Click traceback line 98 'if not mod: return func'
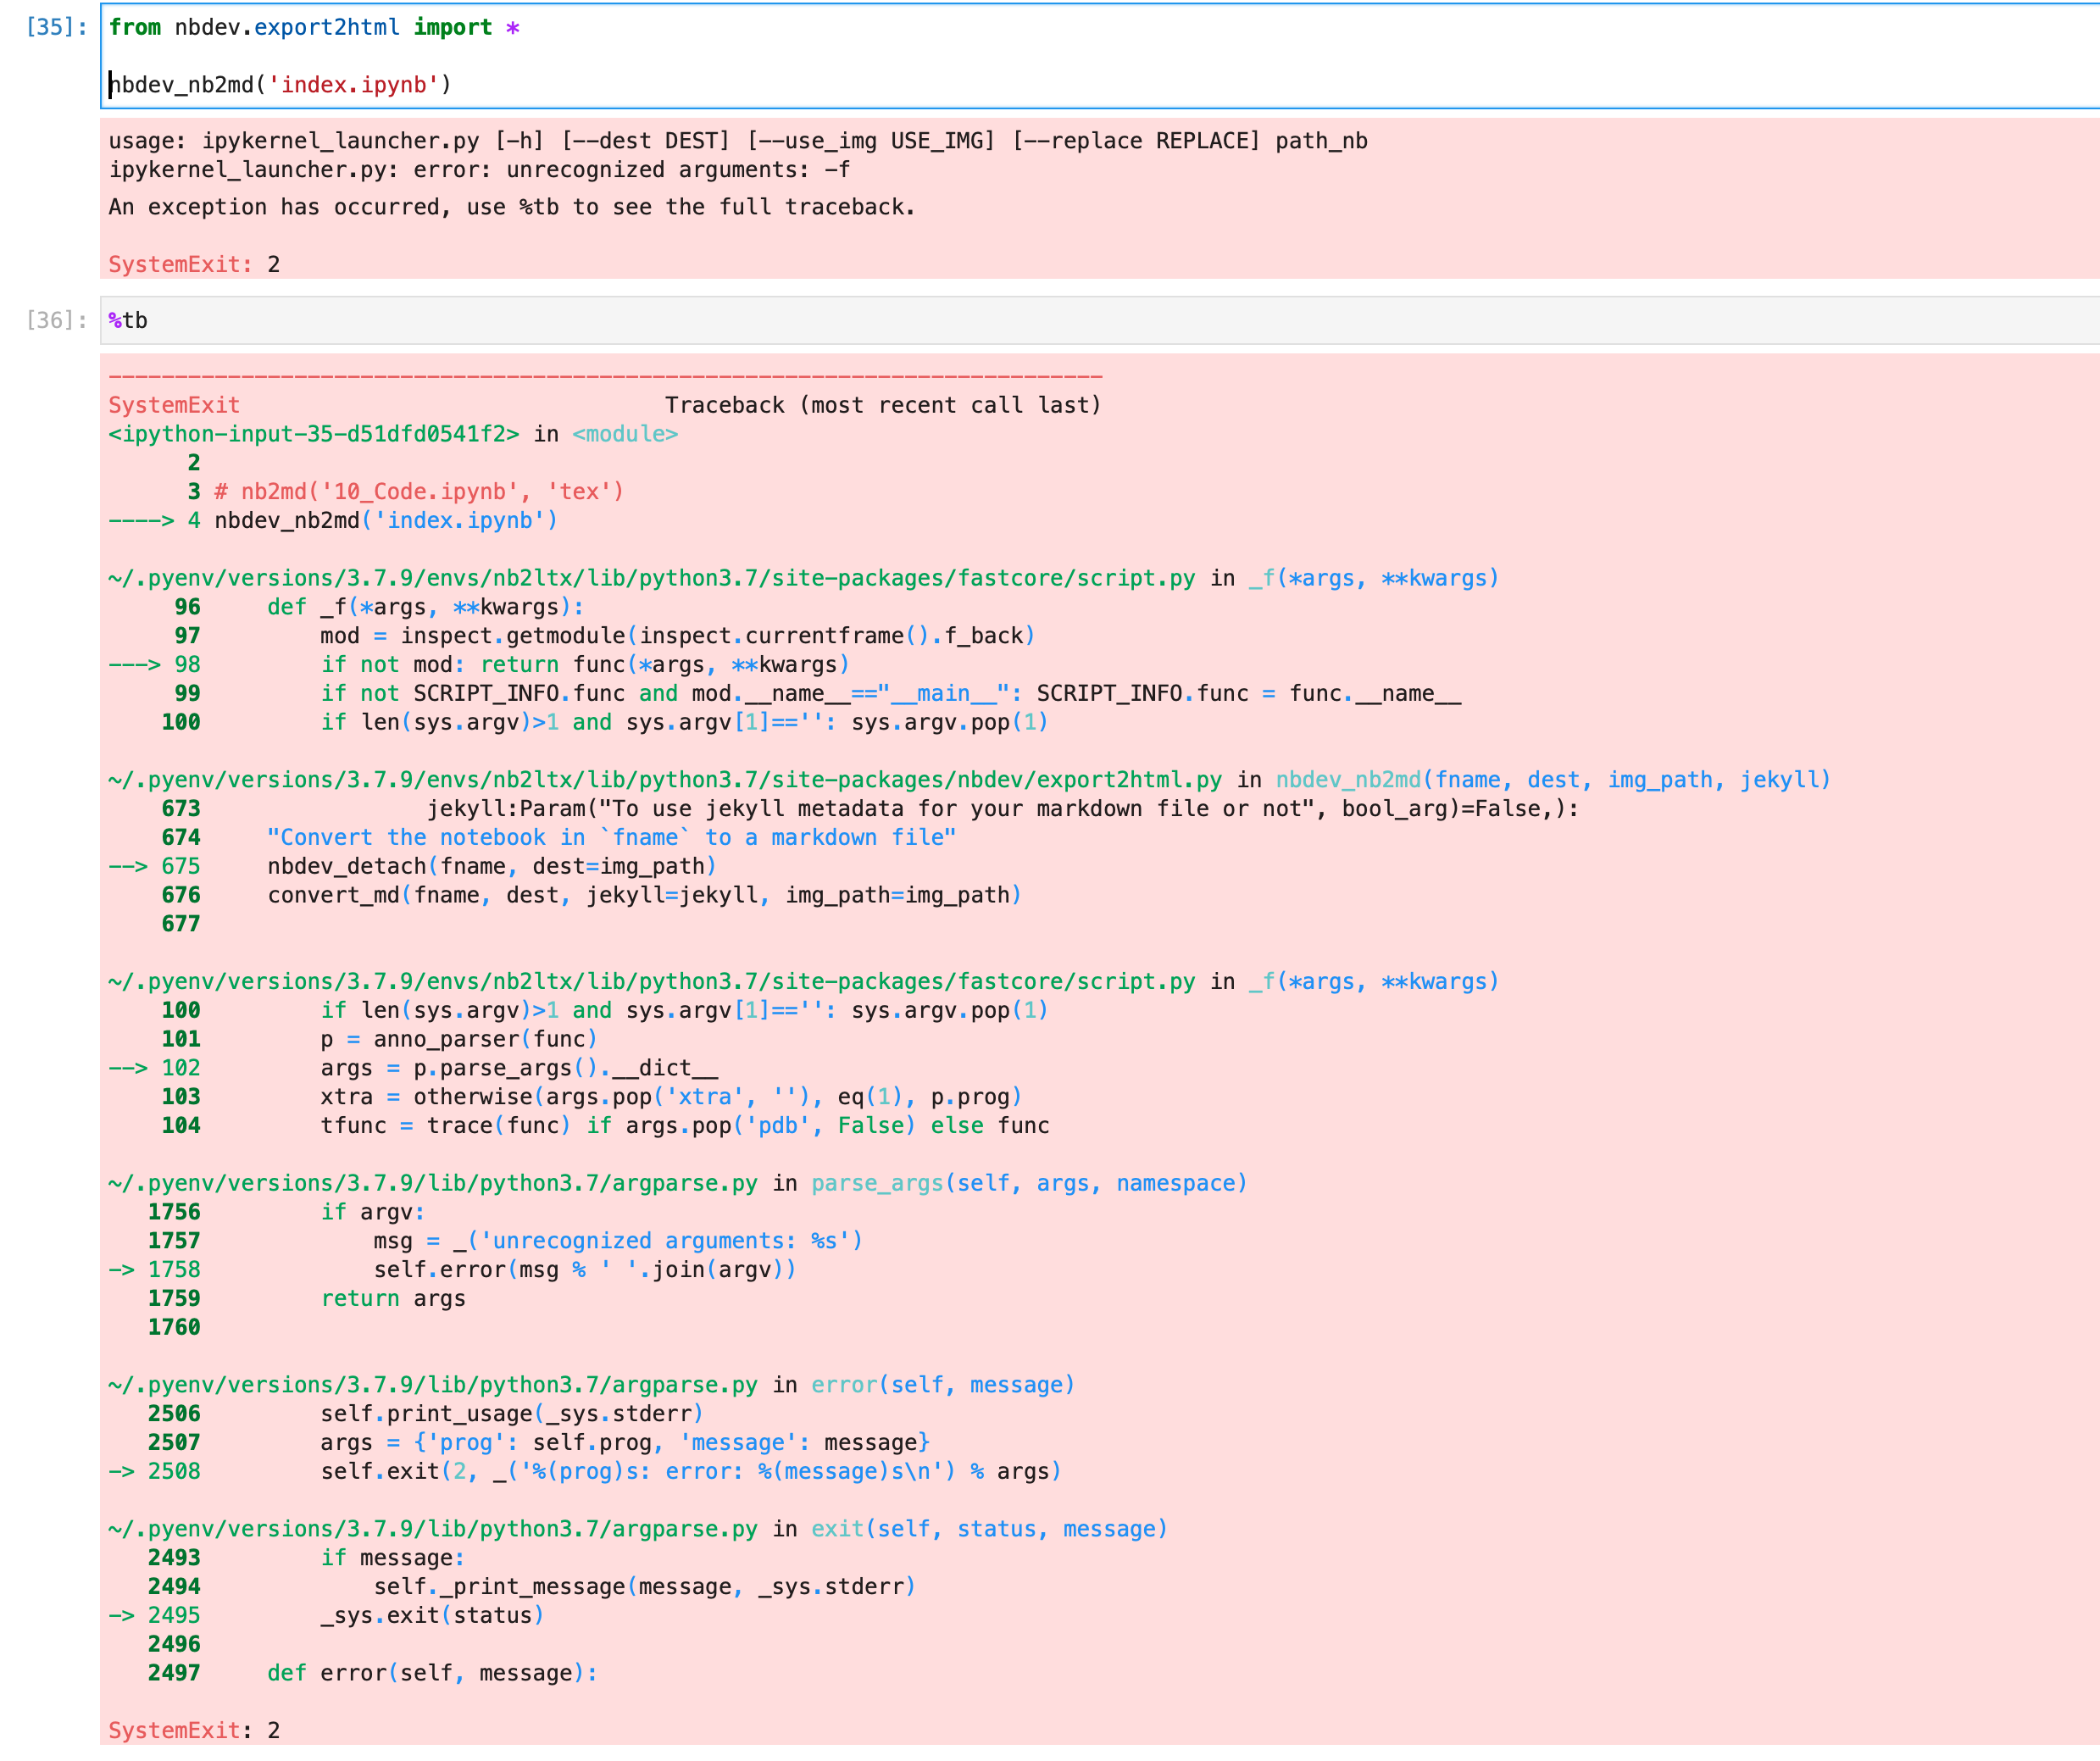This screenshot has width=2100, height=1761. 585,665
